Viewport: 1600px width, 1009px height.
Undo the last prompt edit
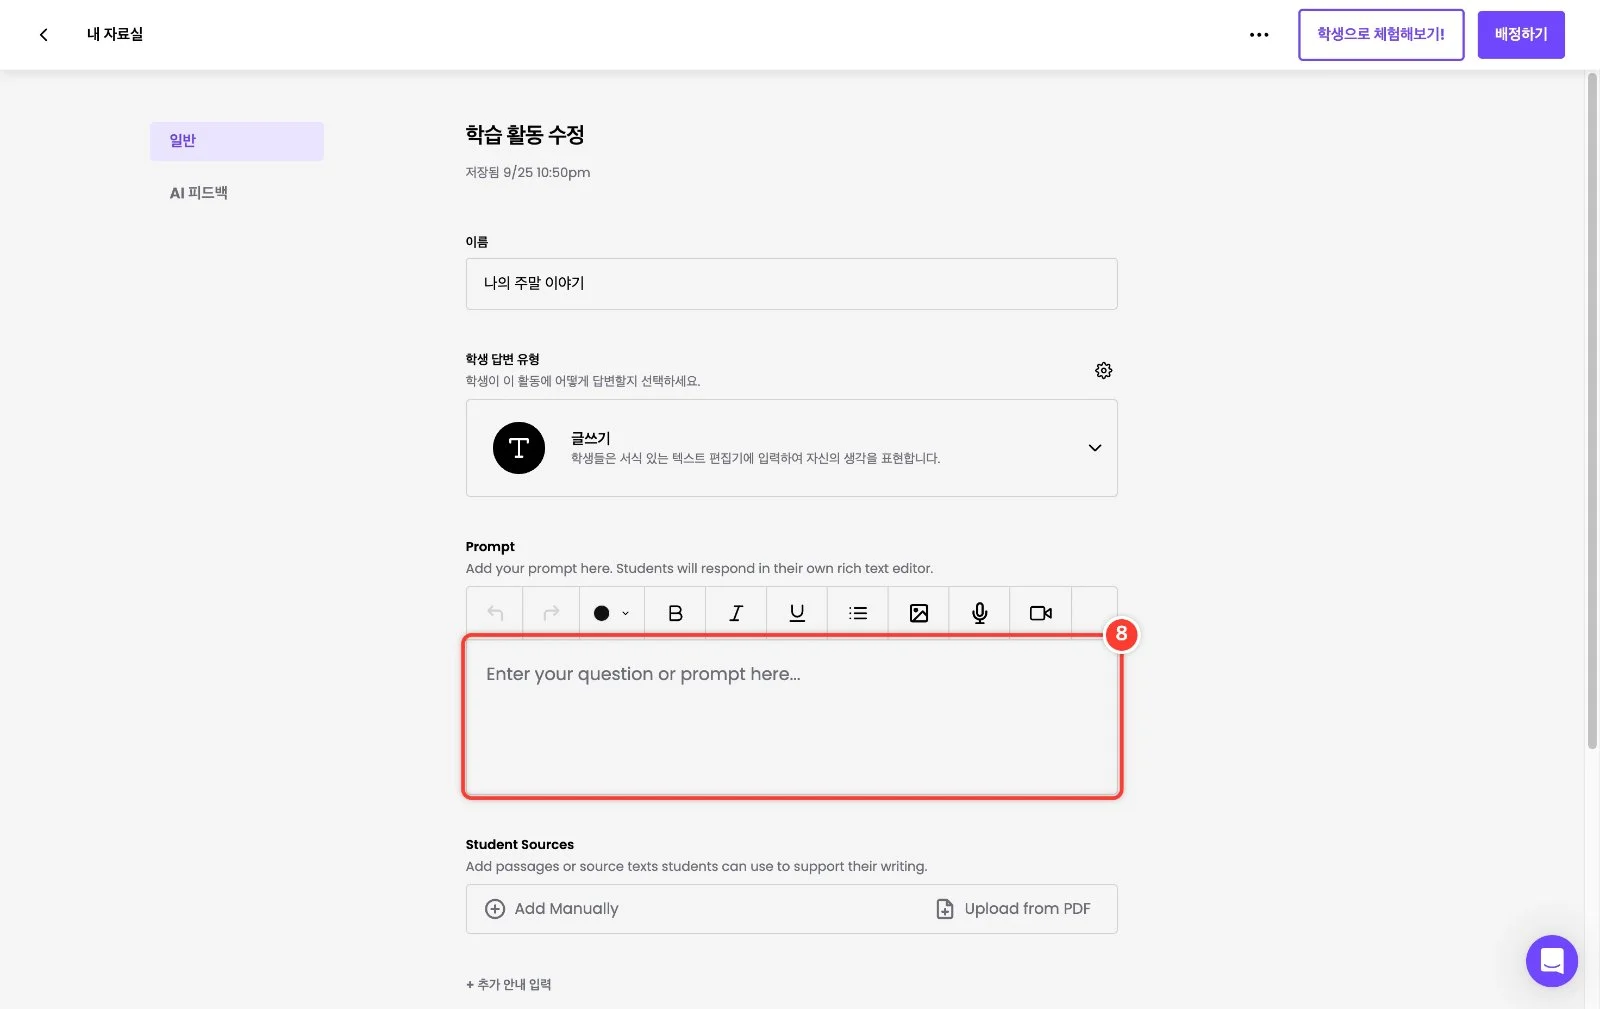(495, 613)
